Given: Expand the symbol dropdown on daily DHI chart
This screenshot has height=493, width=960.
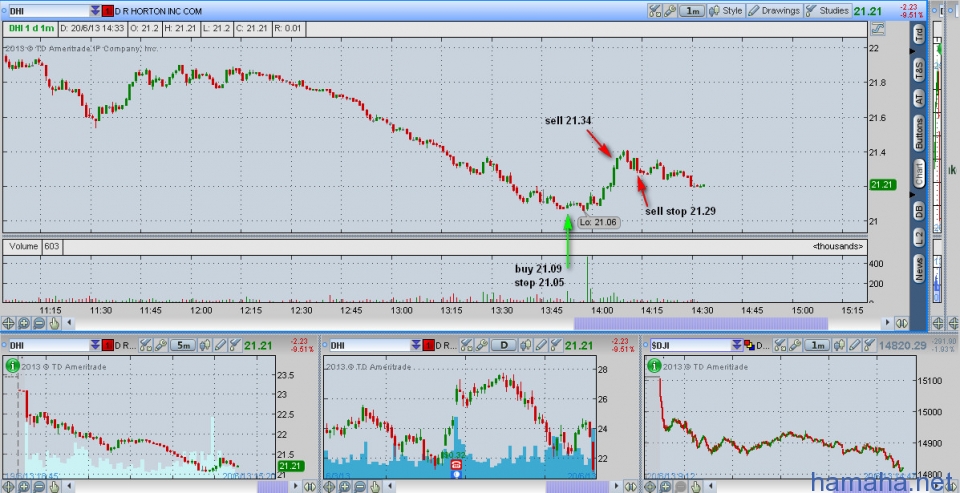Looking at the screenshot, I should (416, 345).
